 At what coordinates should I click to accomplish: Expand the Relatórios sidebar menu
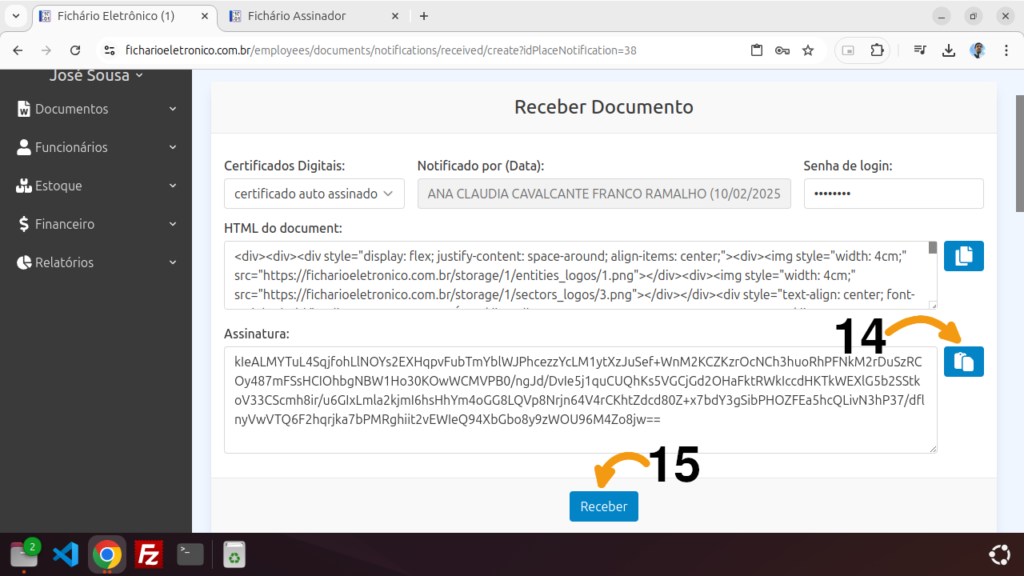click(x=96, y=263)
